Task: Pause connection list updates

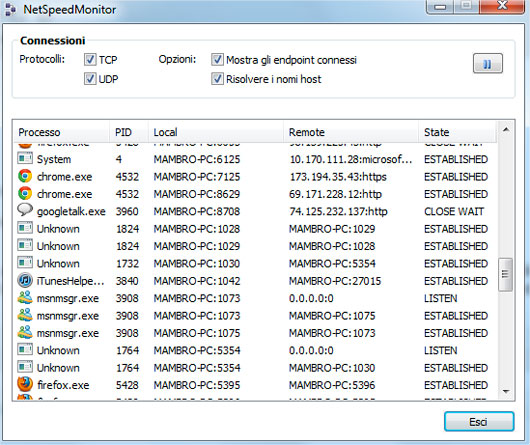Action: [487, 63]
